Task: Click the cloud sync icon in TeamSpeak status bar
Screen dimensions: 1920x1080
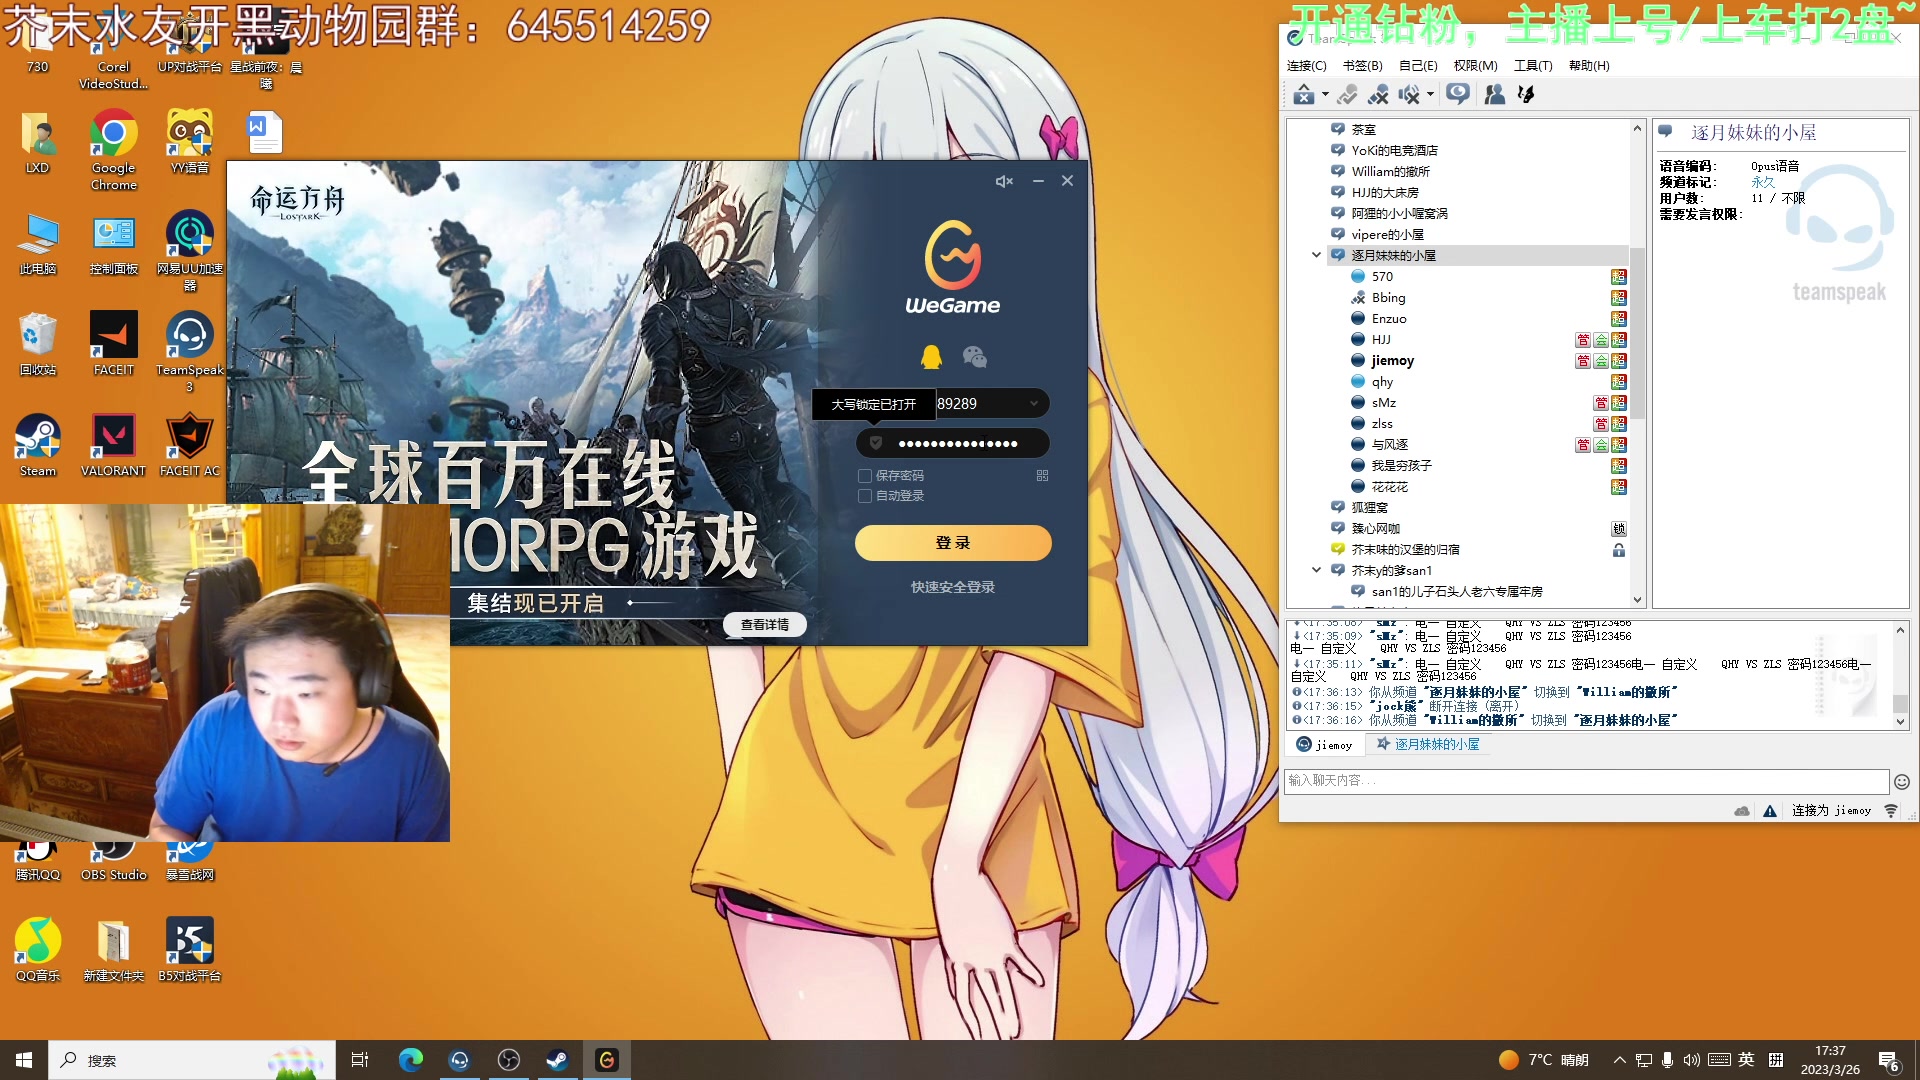Action: (1742, 811)
